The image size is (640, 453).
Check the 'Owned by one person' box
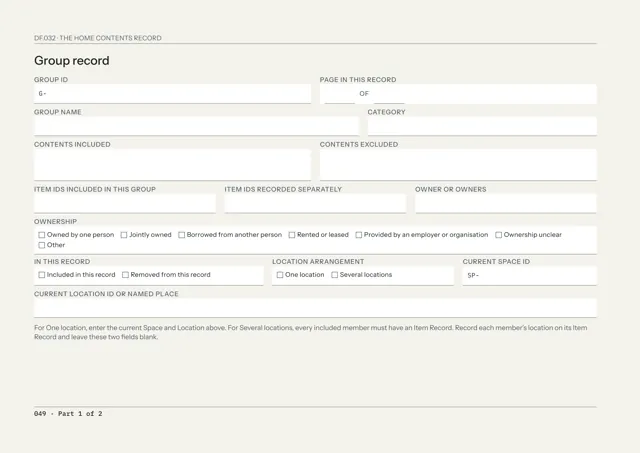[x=42, y=235]
